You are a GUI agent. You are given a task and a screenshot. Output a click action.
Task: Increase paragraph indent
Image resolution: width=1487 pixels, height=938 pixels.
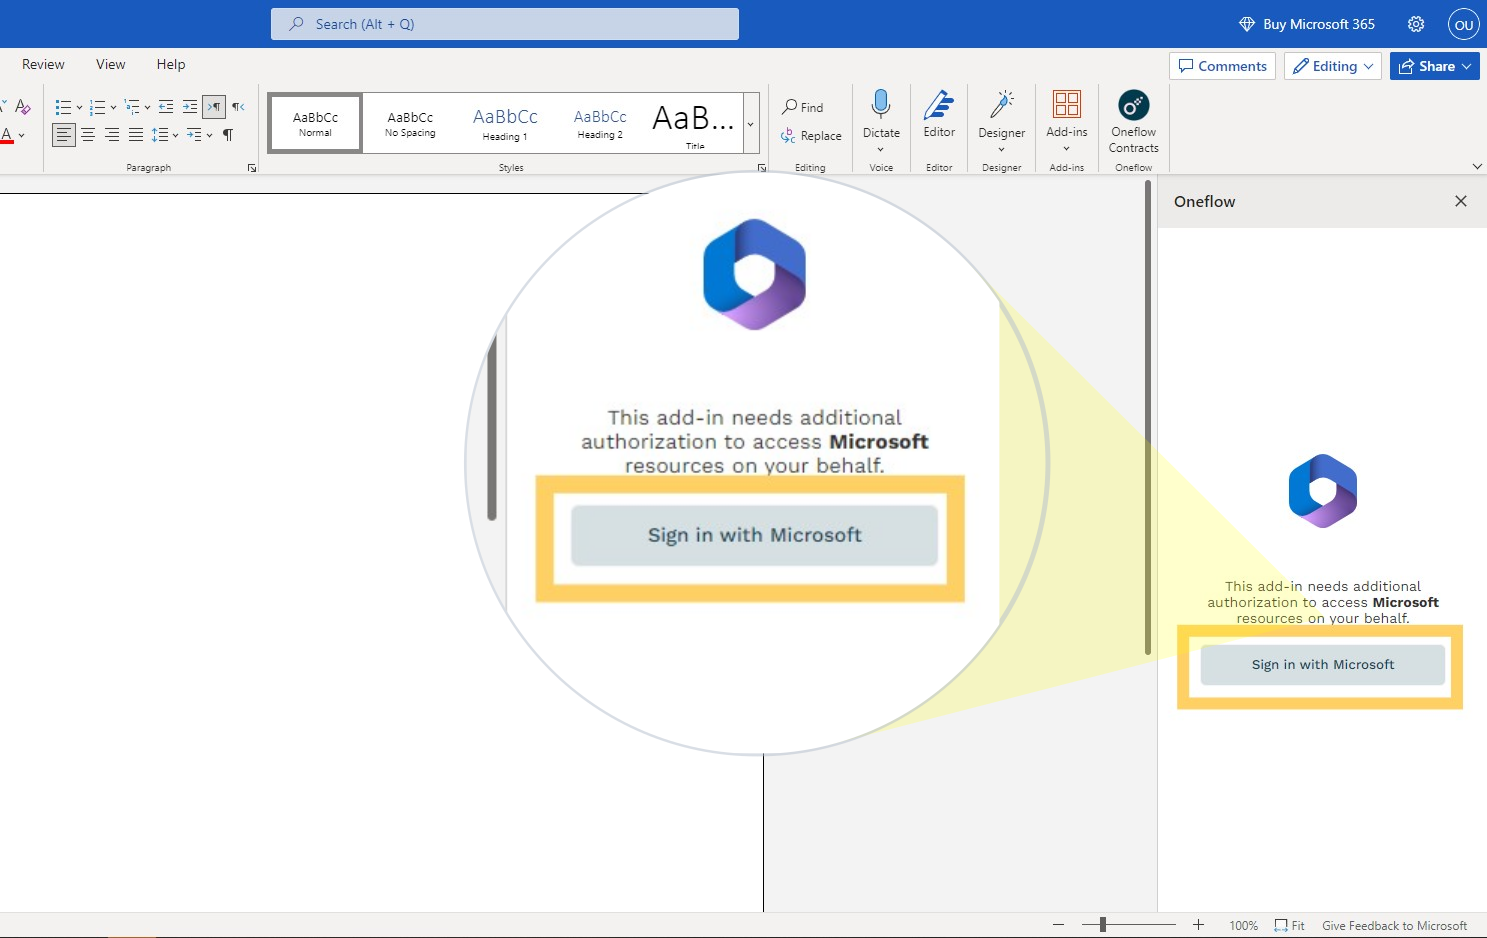pos(190,107)
